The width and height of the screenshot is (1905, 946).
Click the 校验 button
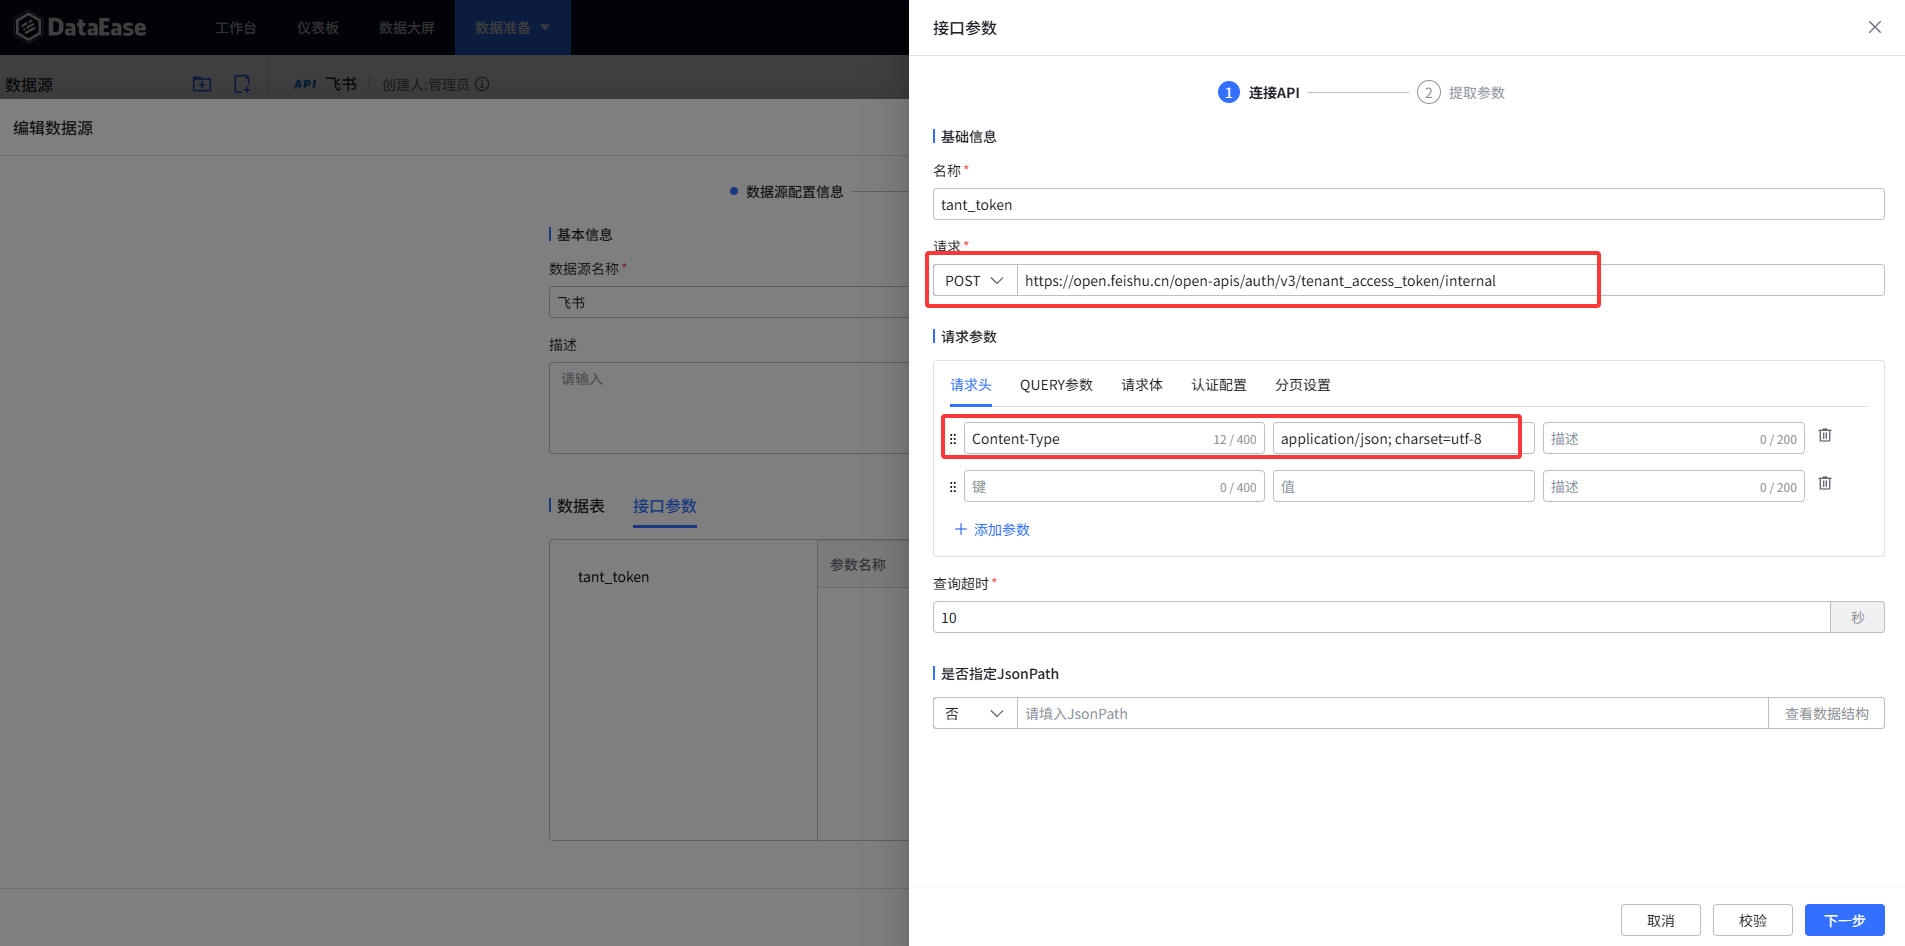click(1753, 920)
